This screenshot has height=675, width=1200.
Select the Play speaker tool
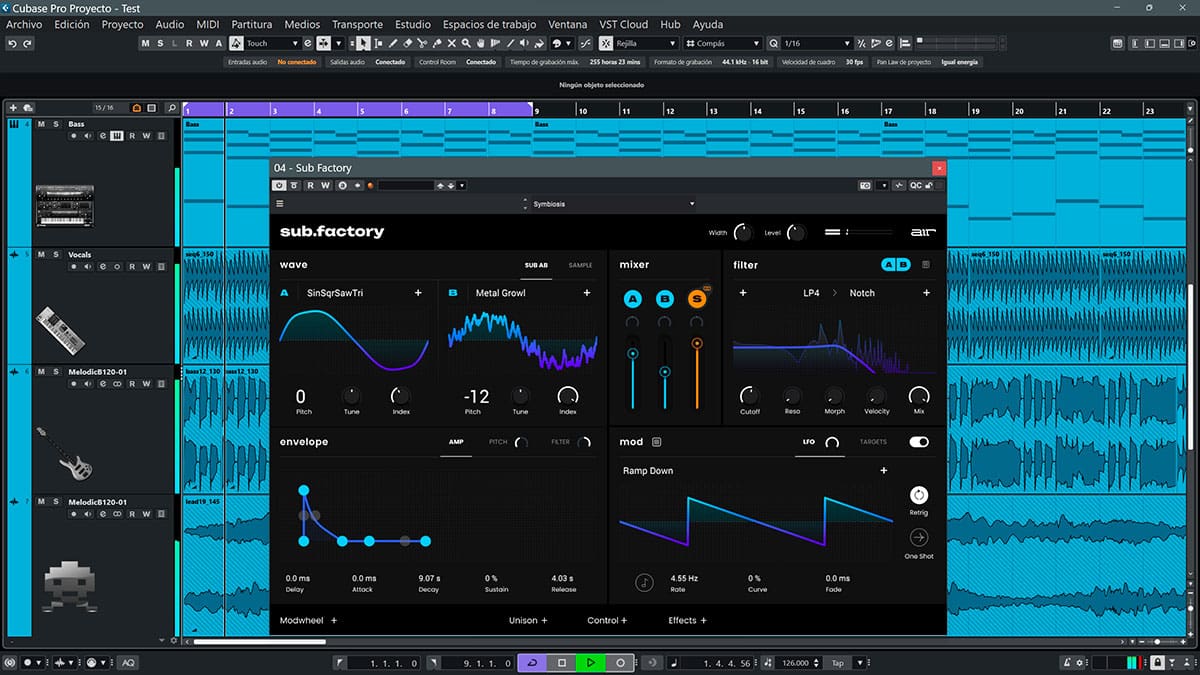(x=524, y=43)
